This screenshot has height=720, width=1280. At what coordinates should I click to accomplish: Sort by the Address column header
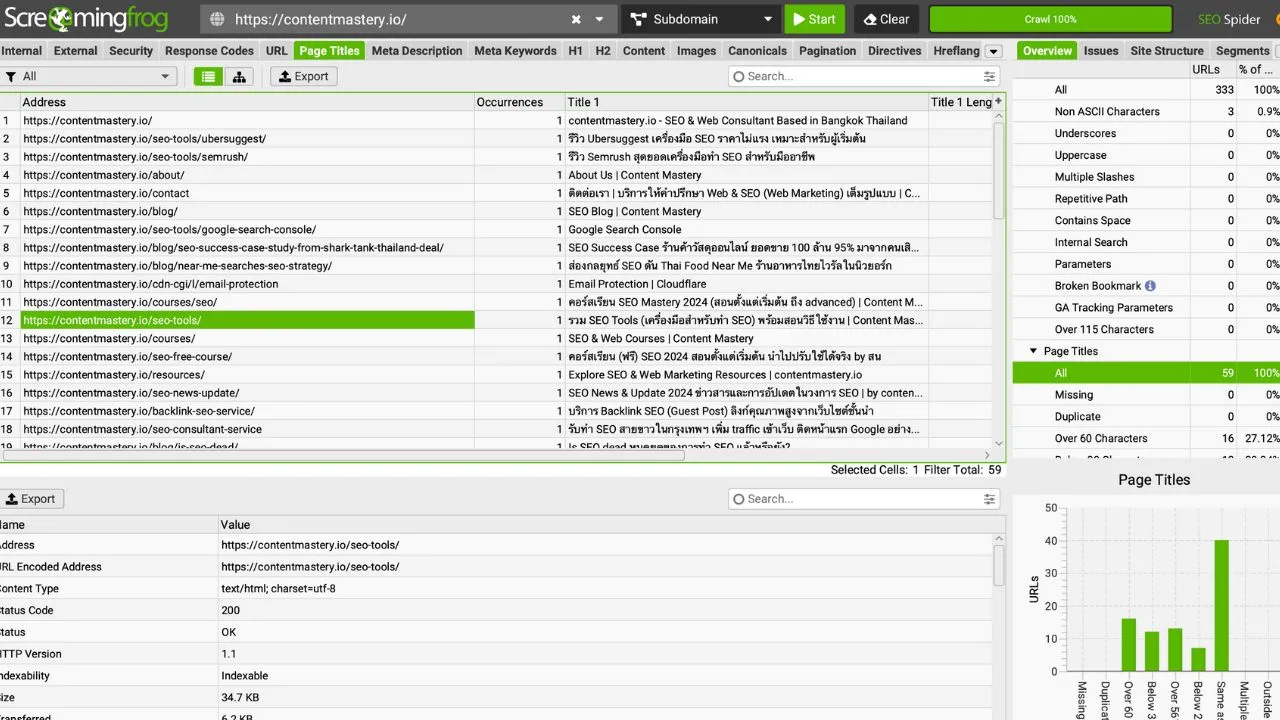pos(247,102)
